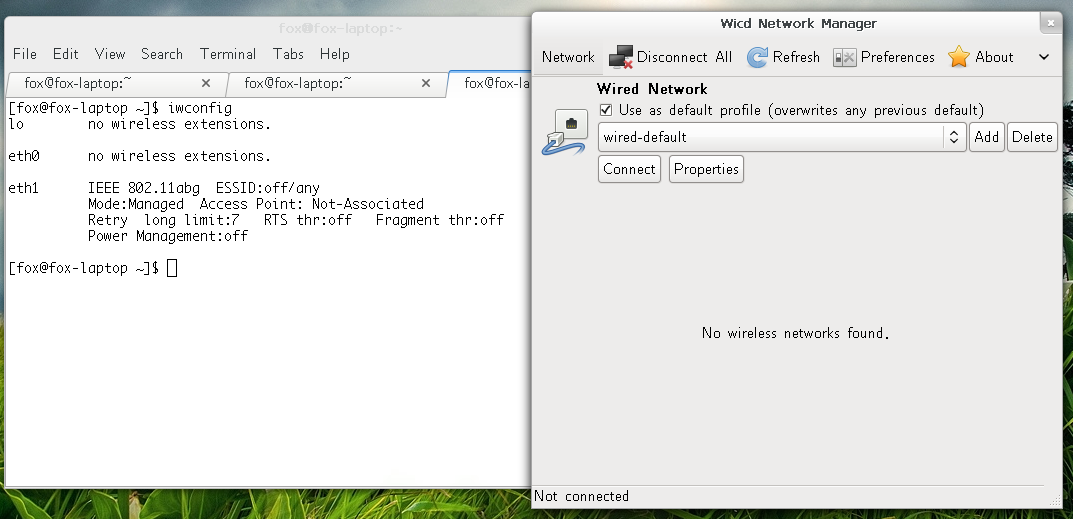Close the second fox@fox-laptop terminal tab

pos(427,84)
